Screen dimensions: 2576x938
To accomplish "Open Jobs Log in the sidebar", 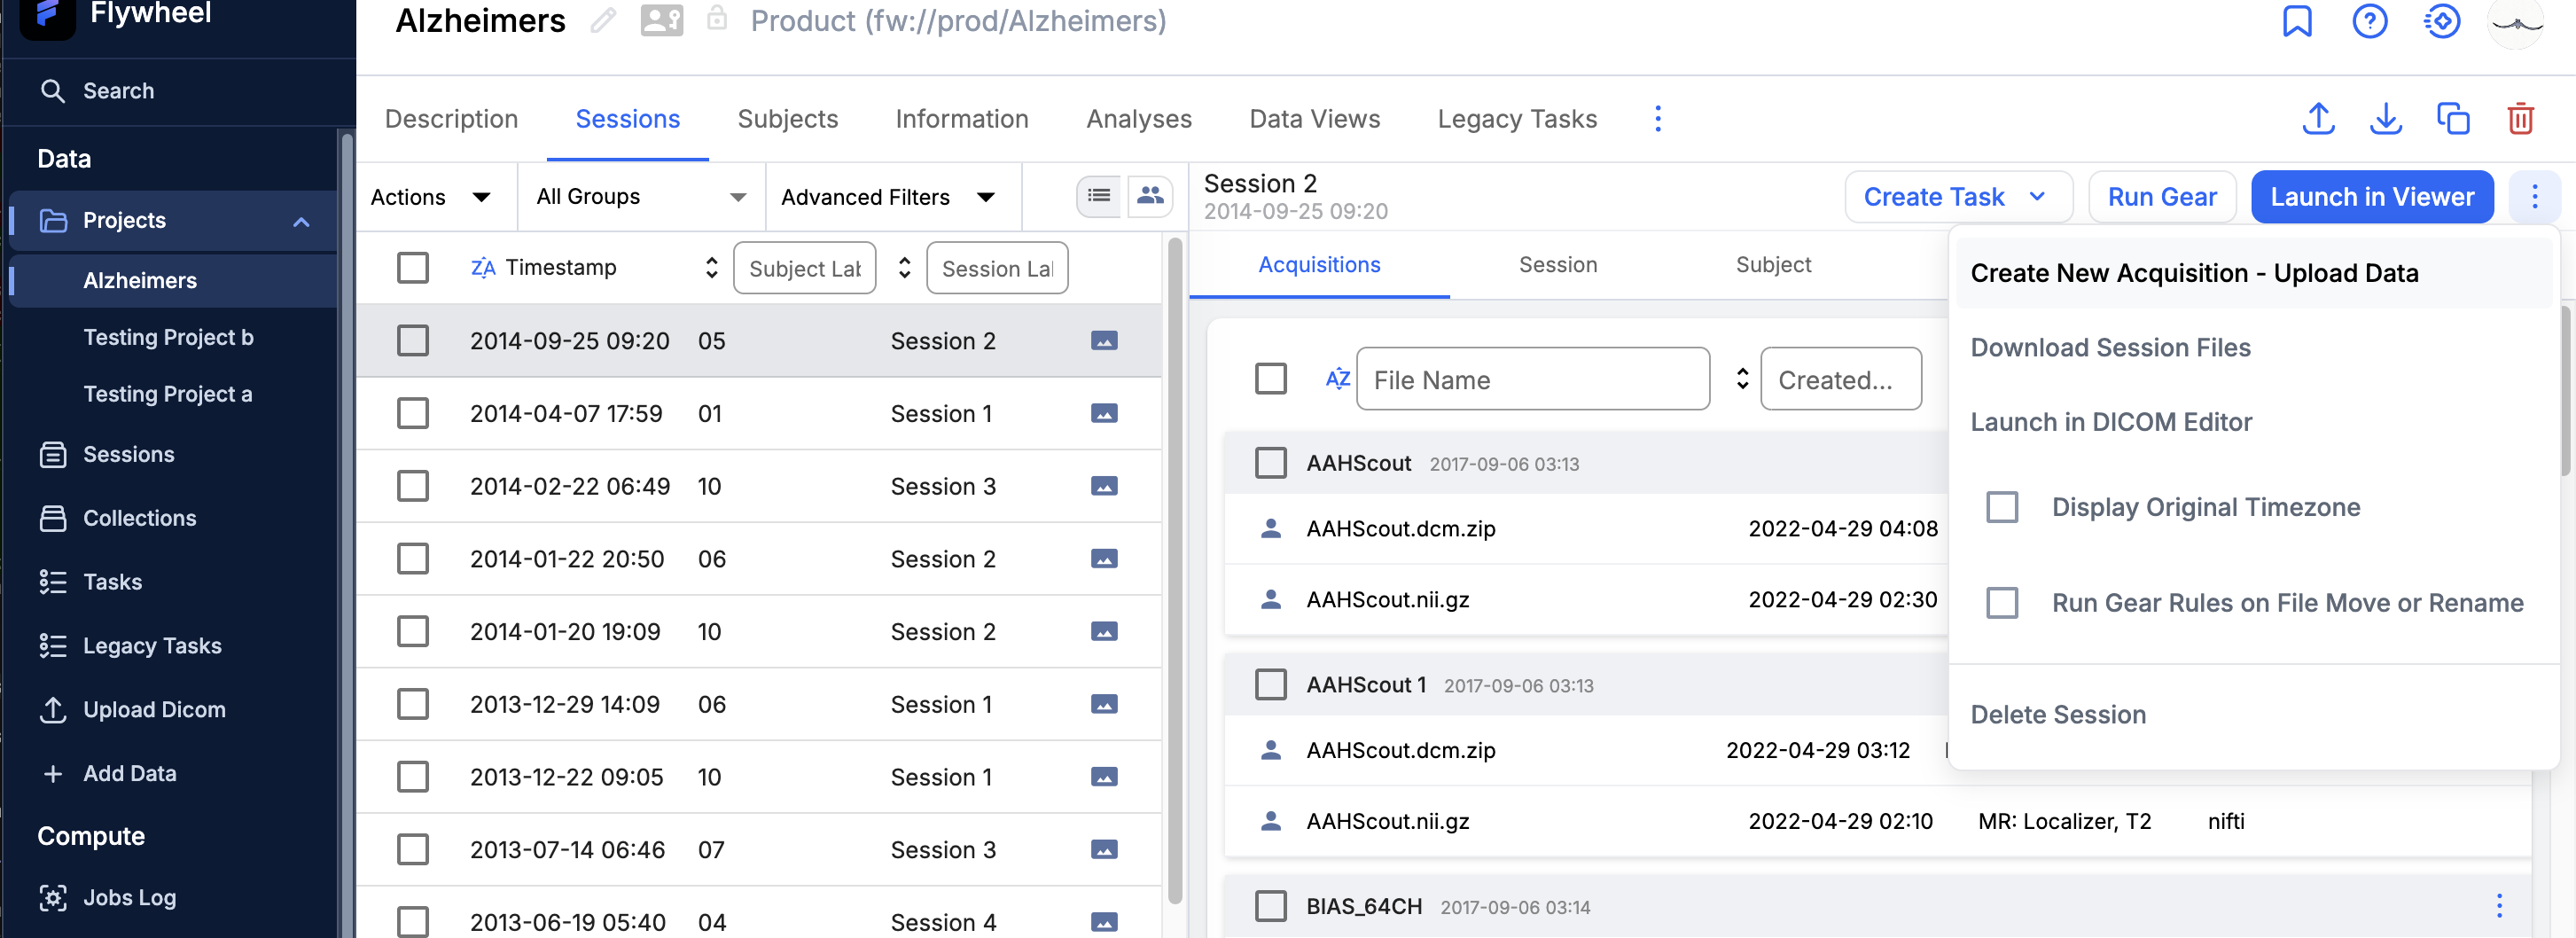I will pos(129,897).
